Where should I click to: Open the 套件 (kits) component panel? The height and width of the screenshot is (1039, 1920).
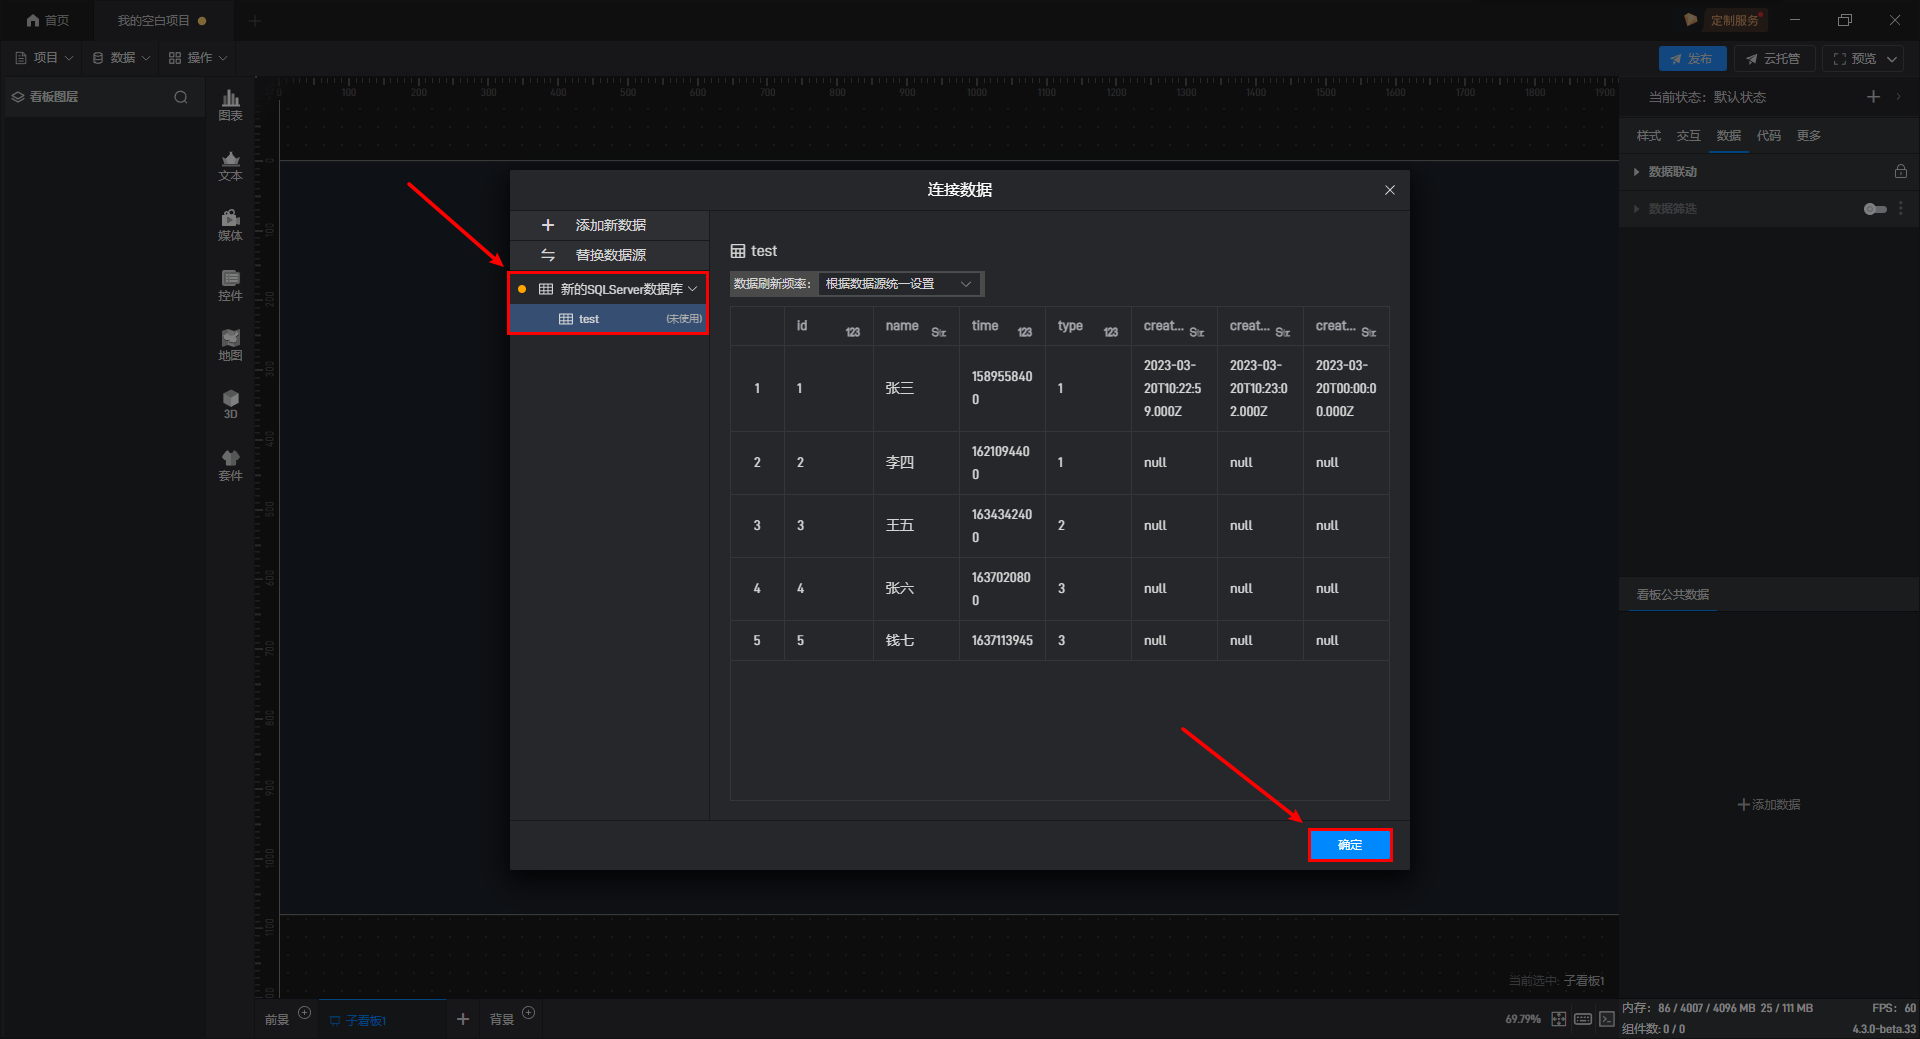click(x=230, y=465)
